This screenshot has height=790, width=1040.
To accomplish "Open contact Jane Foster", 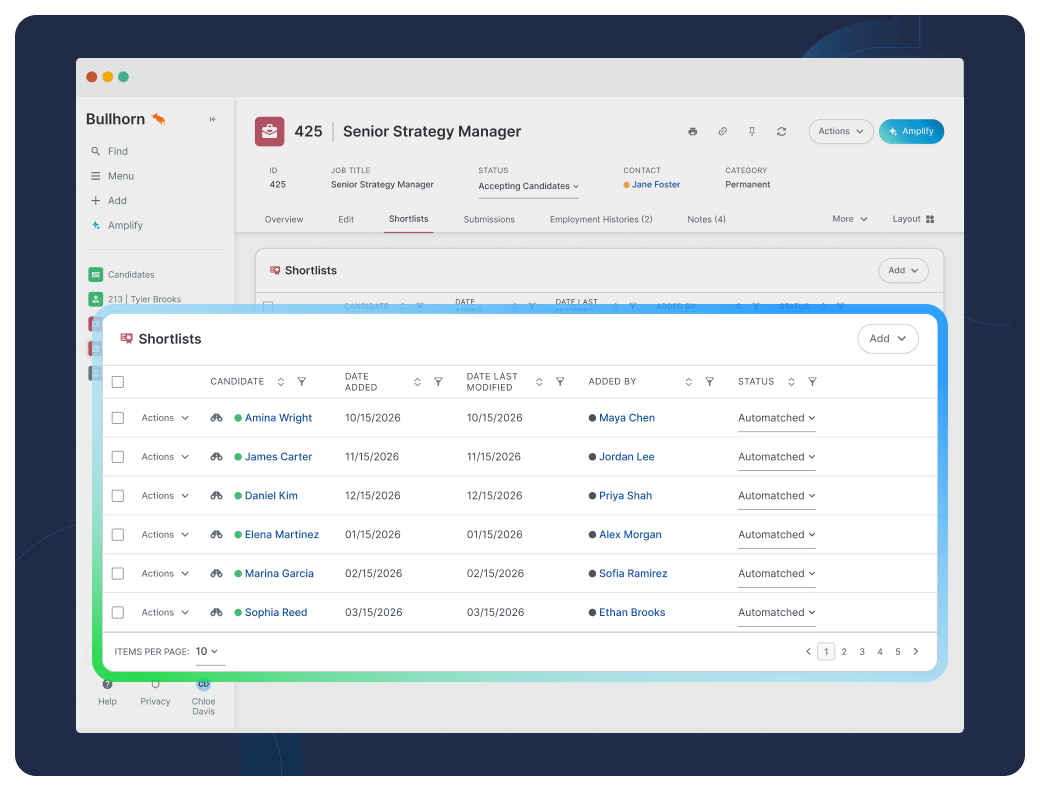I will pos(655,184).
